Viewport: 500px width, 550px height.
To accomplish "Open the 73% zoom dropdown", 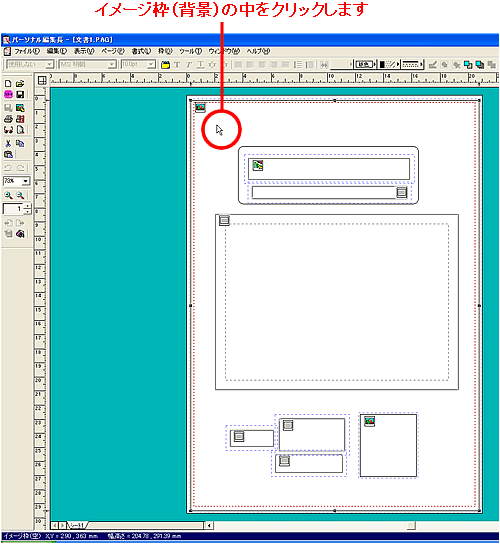I will [x=26, y=181].
